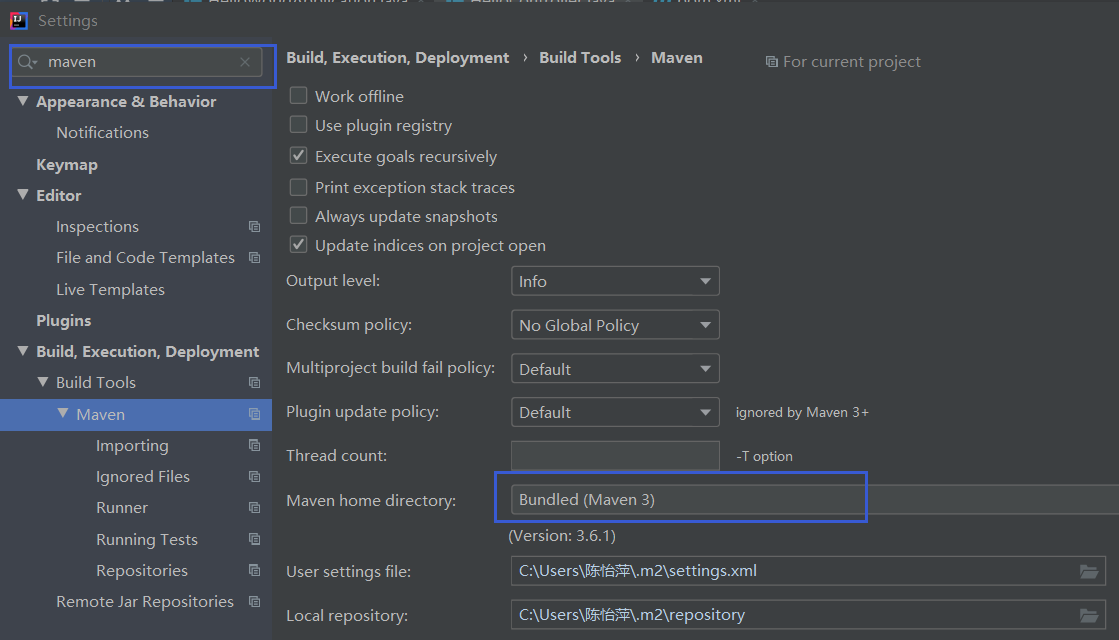The height and width of the screenshot is (640, 1119).
Task: Click project-level icon beside Inspections
Action: pyautogui.click(x=254, y=227)
